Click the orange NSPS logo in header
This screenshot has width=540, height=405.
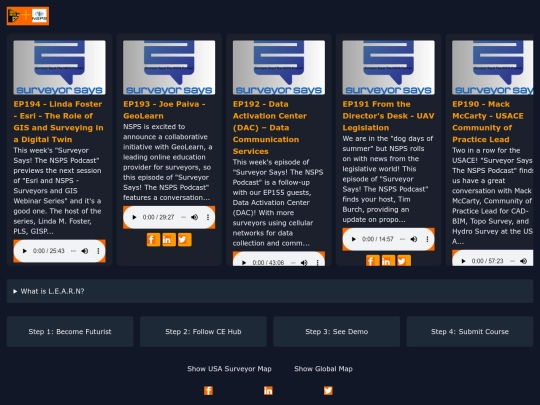click(x=28, y=16)
